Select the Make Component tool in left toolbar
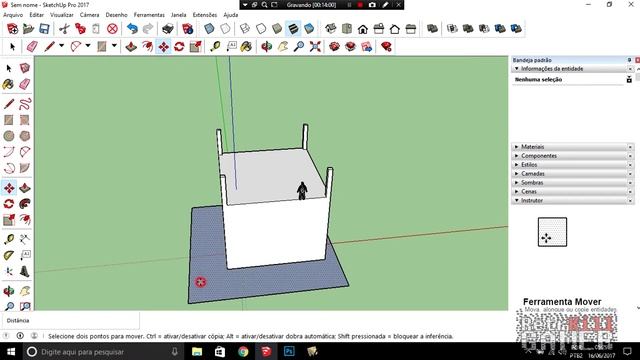Viewport: 640px width, 360px height. (x=24, y=68)
